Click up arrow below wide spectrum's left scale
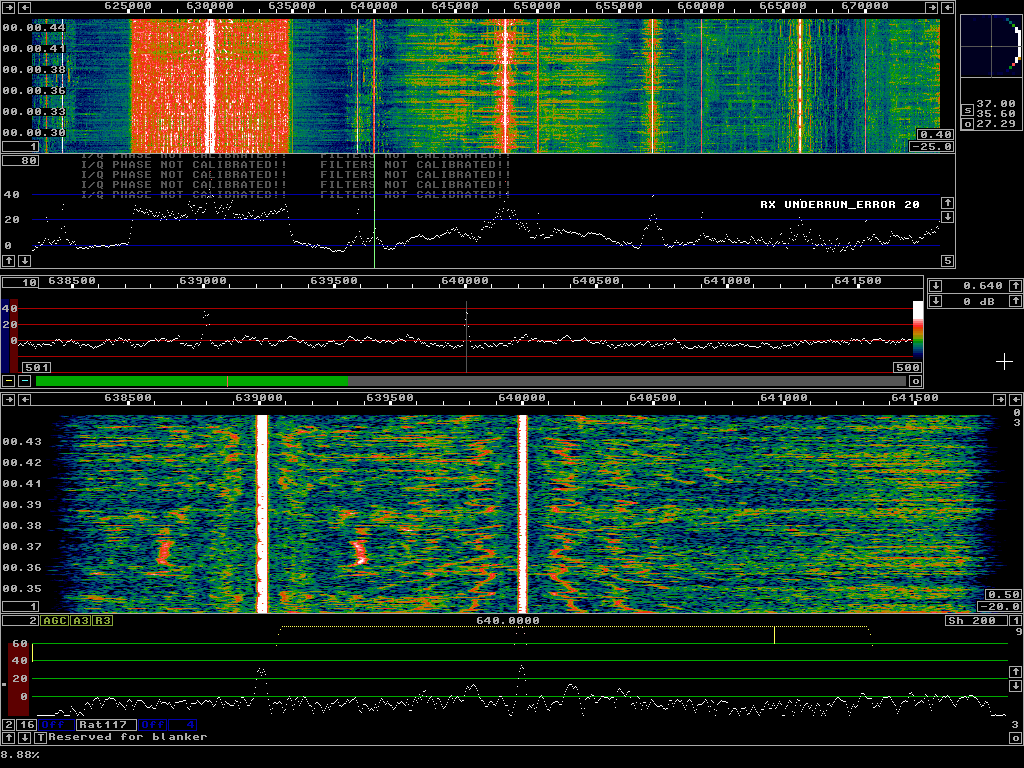Image resolution: width=1024 pixels, height=768 pixels. [8, 261]
